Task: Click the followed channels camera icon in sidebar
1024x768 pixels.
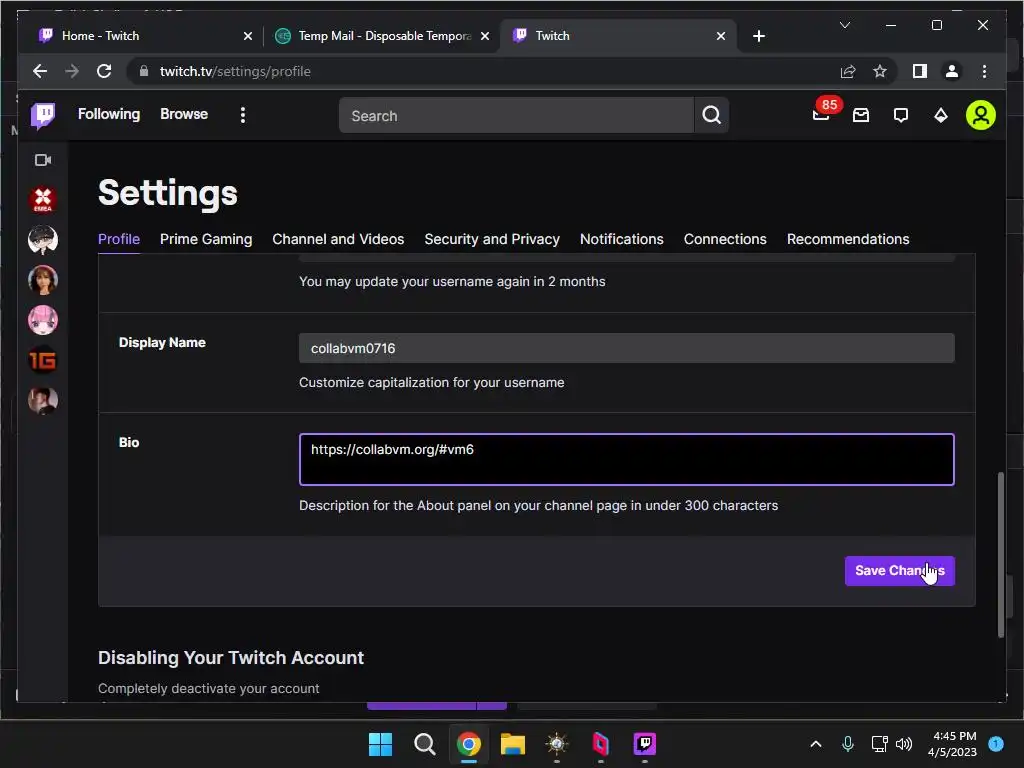Action: pyautogui.click(x=43, y=160)
